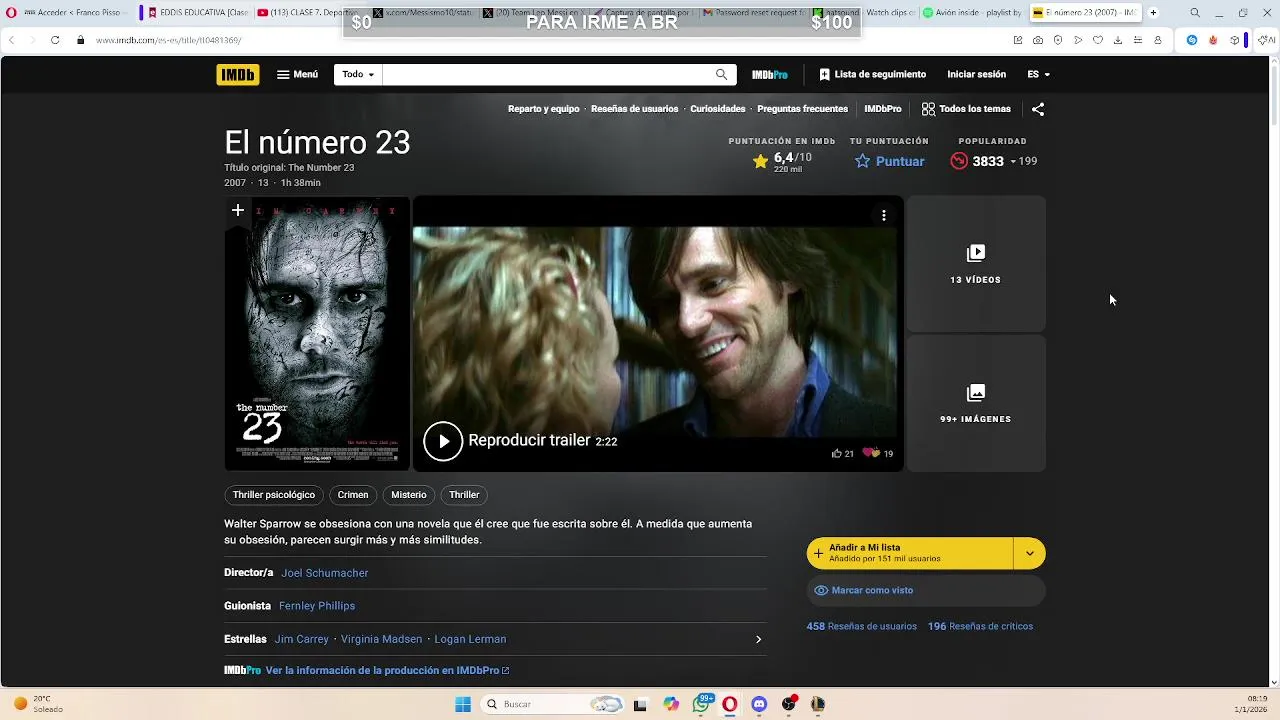Open the IMDbPro link in sub-navigation
The width and height of the screenshot is (1280, 720).
(x=882, y=109)
